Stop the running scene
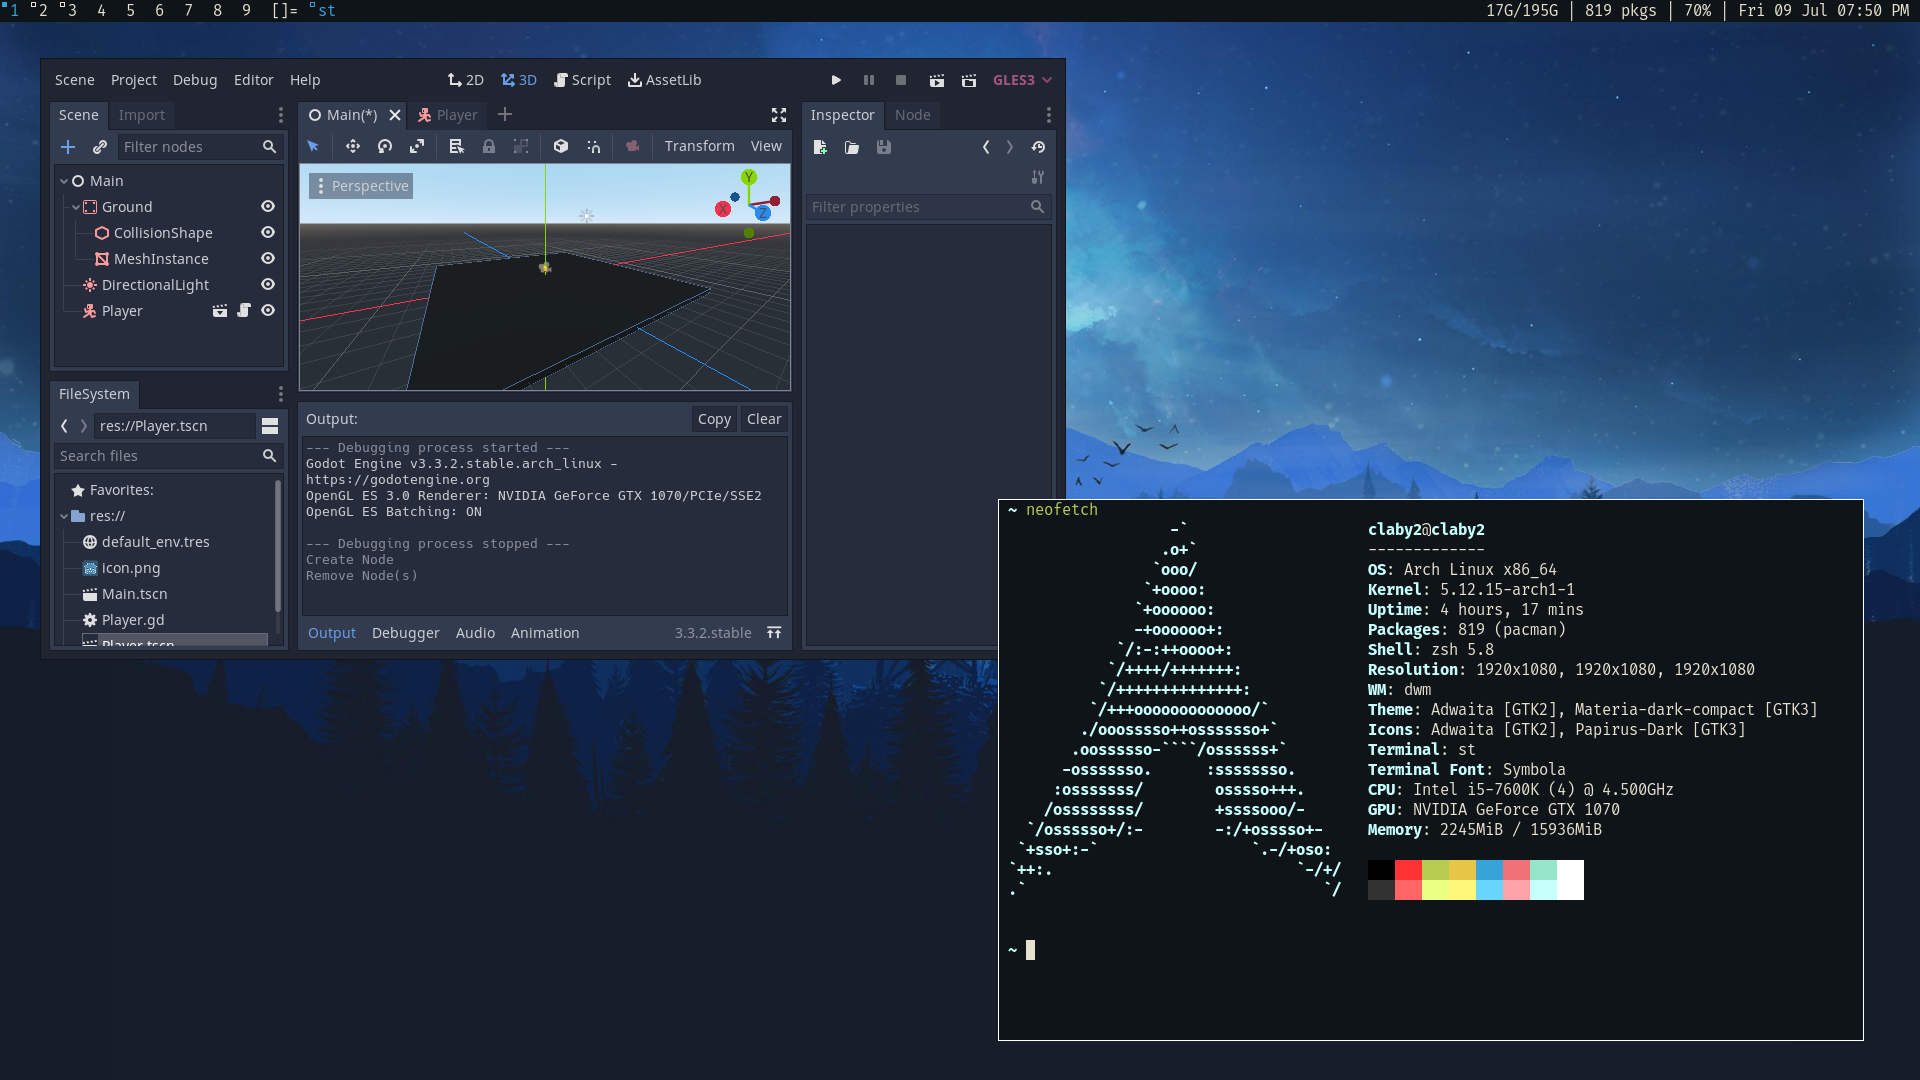The height and width of the screenshot is (1080, 1920). (x=901, y=80)
